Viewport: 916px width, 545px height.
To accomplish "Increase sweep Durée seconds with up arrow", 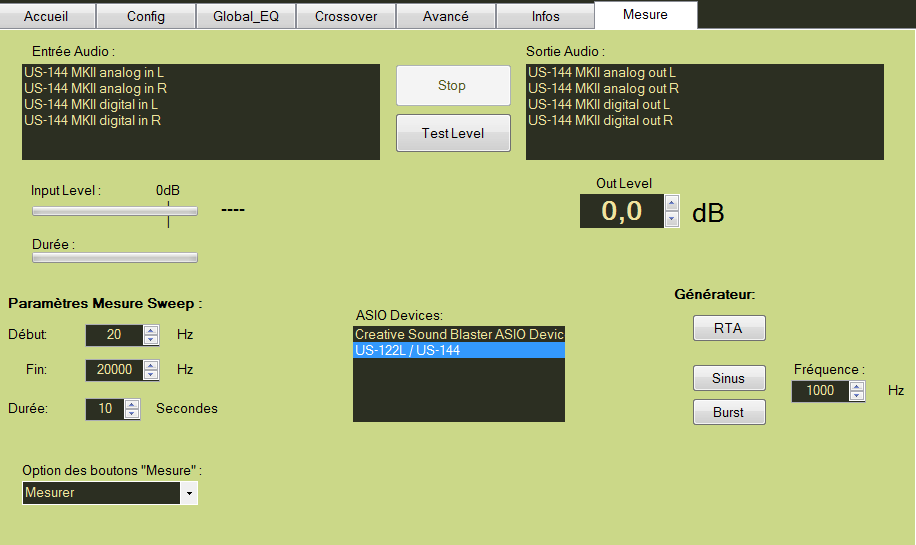I will (x=132, y=403).
